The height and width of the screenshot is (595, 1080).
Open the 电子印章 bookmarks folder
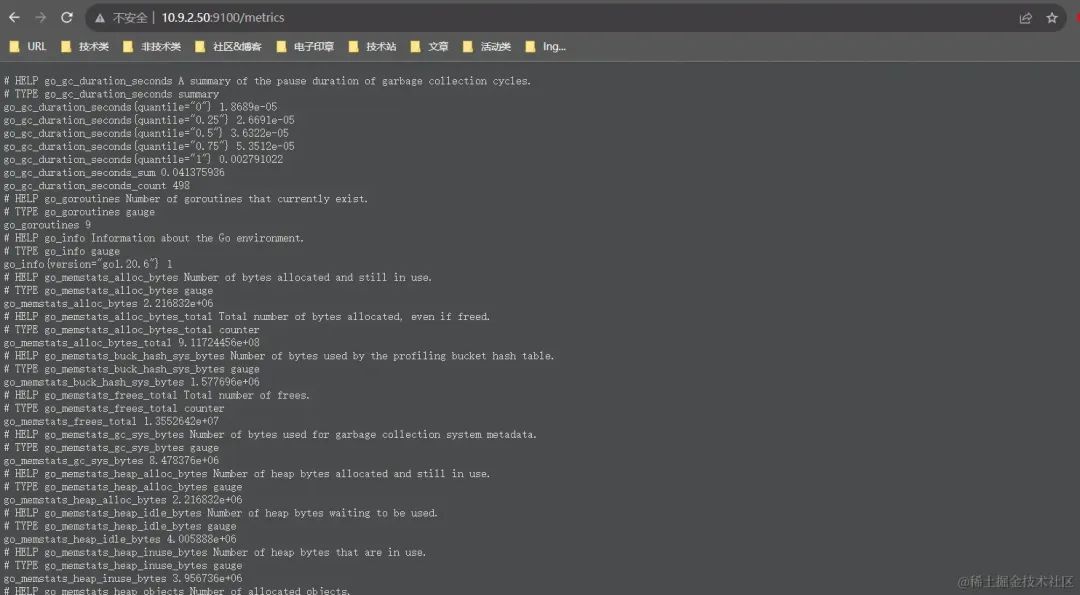click(x=305, y=47)
